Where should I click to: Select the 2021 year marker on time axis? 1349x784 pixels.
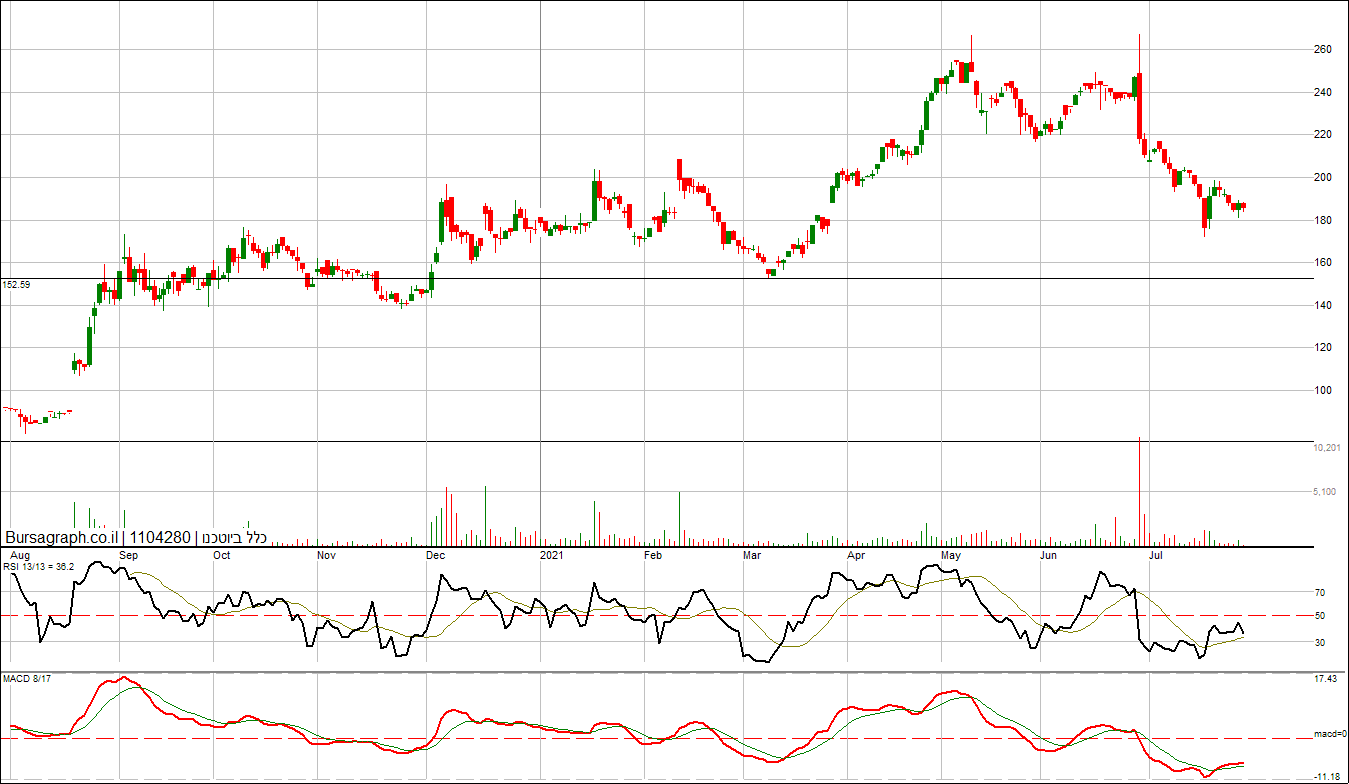coord(552,554)
